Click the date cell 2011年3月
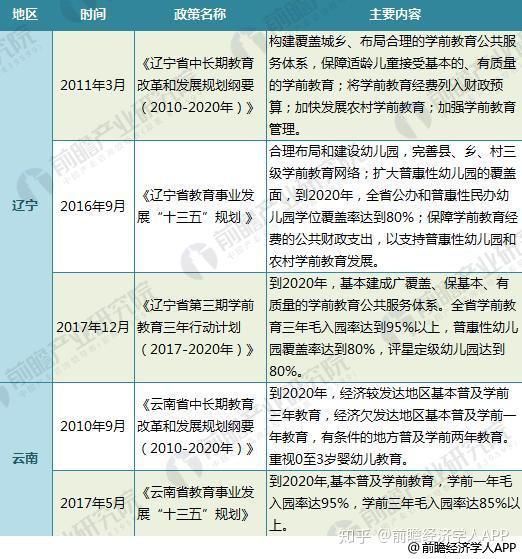Viewport: 522px width, 559px height. click(x=93, y=85)
